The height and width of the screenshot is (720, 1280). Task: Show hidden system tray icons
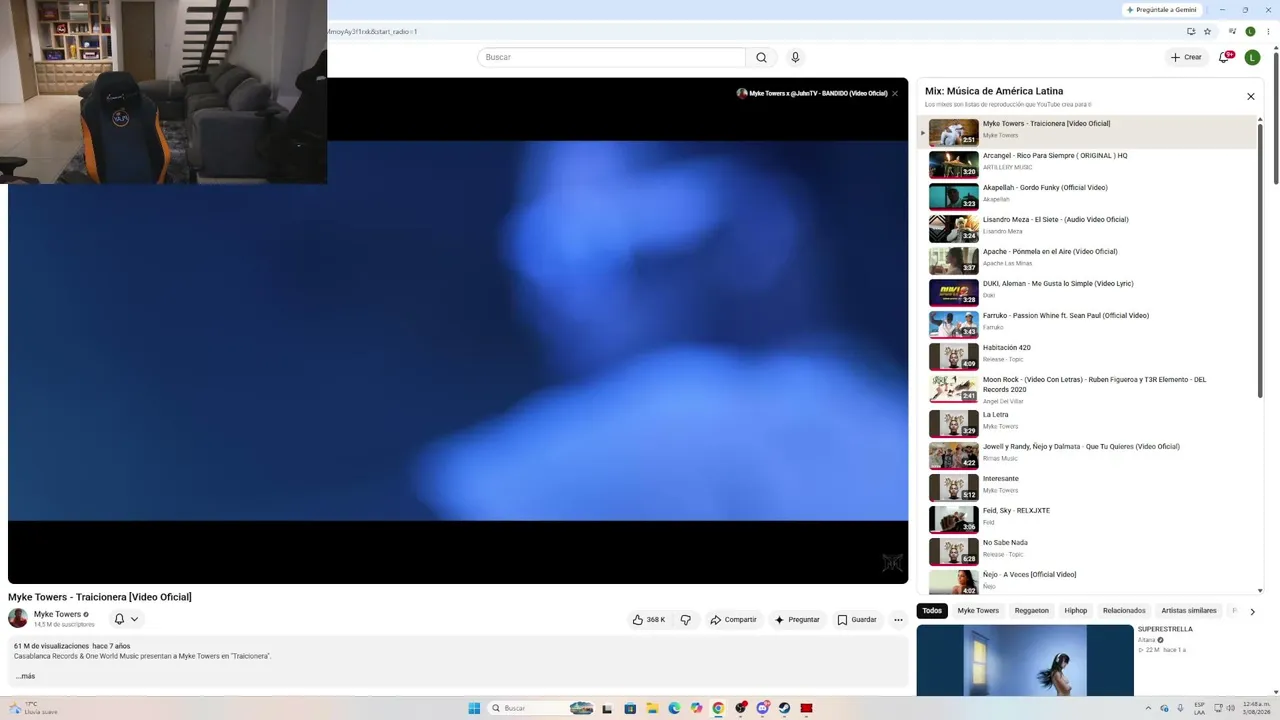click(x=1148, y=708)
